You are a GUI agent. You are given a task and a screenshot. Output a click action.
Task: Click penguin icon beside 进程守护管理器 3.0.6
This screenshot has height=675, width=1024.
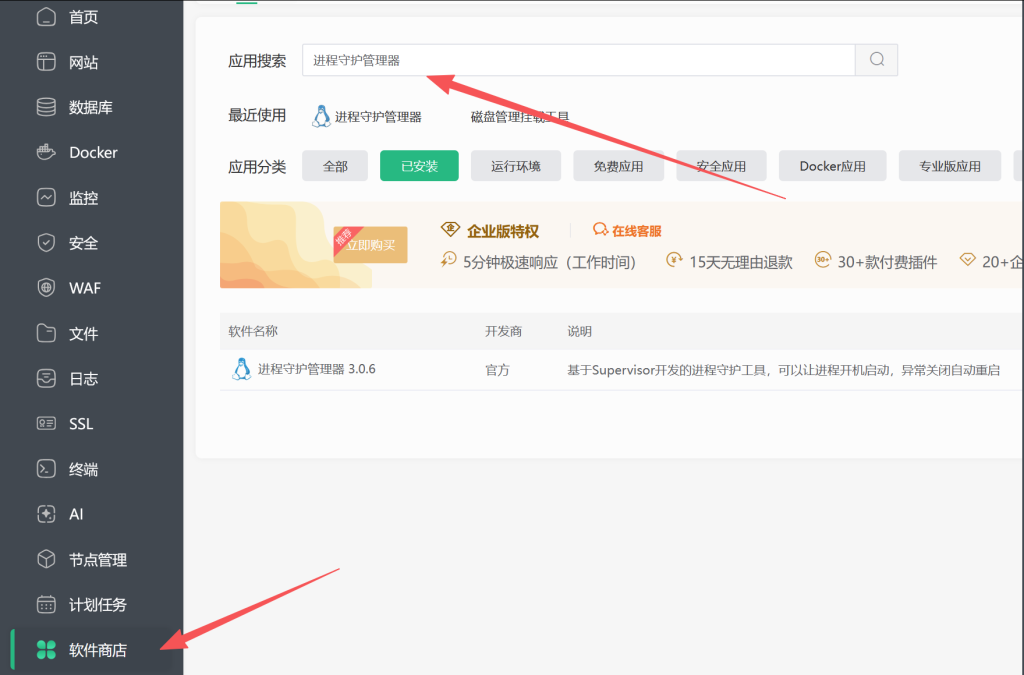[242, 369]
